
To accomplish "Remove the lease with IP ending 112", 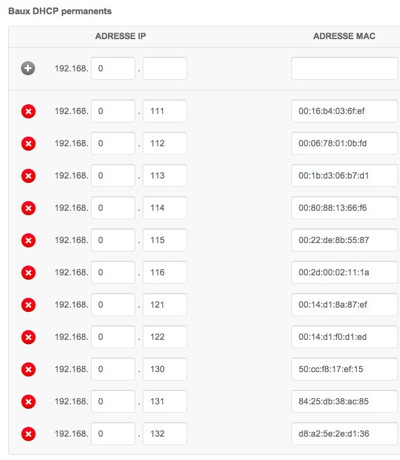I will pos(28,143).
